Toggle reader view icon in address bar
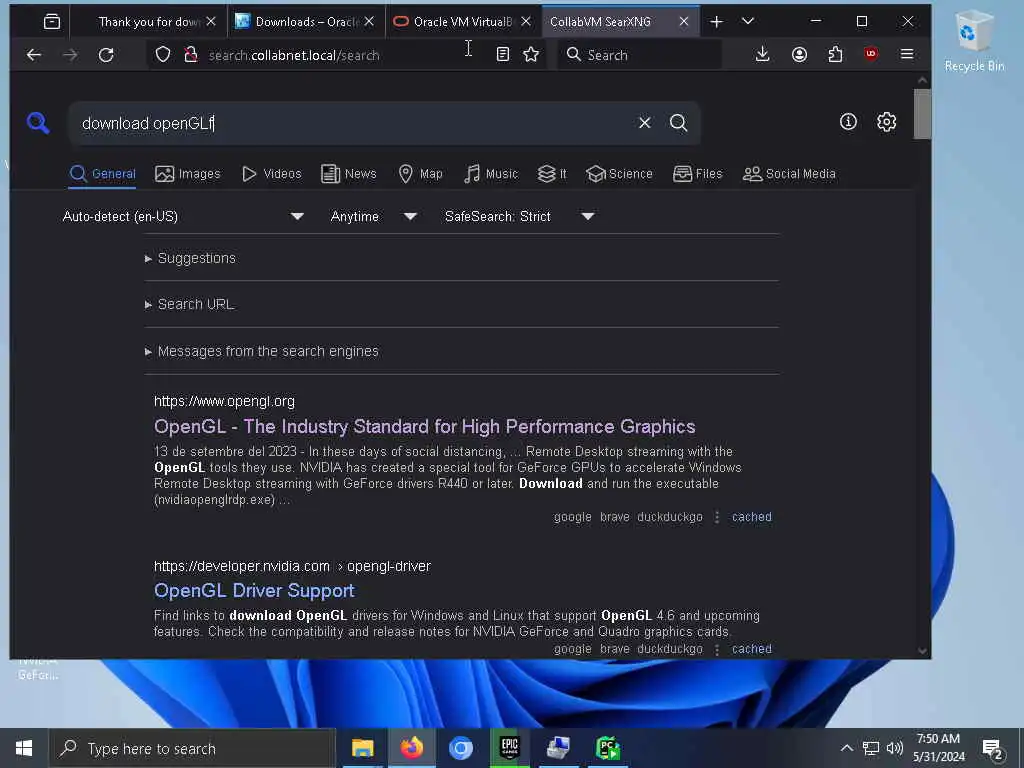1024x768 pixels. click(502, 54)
